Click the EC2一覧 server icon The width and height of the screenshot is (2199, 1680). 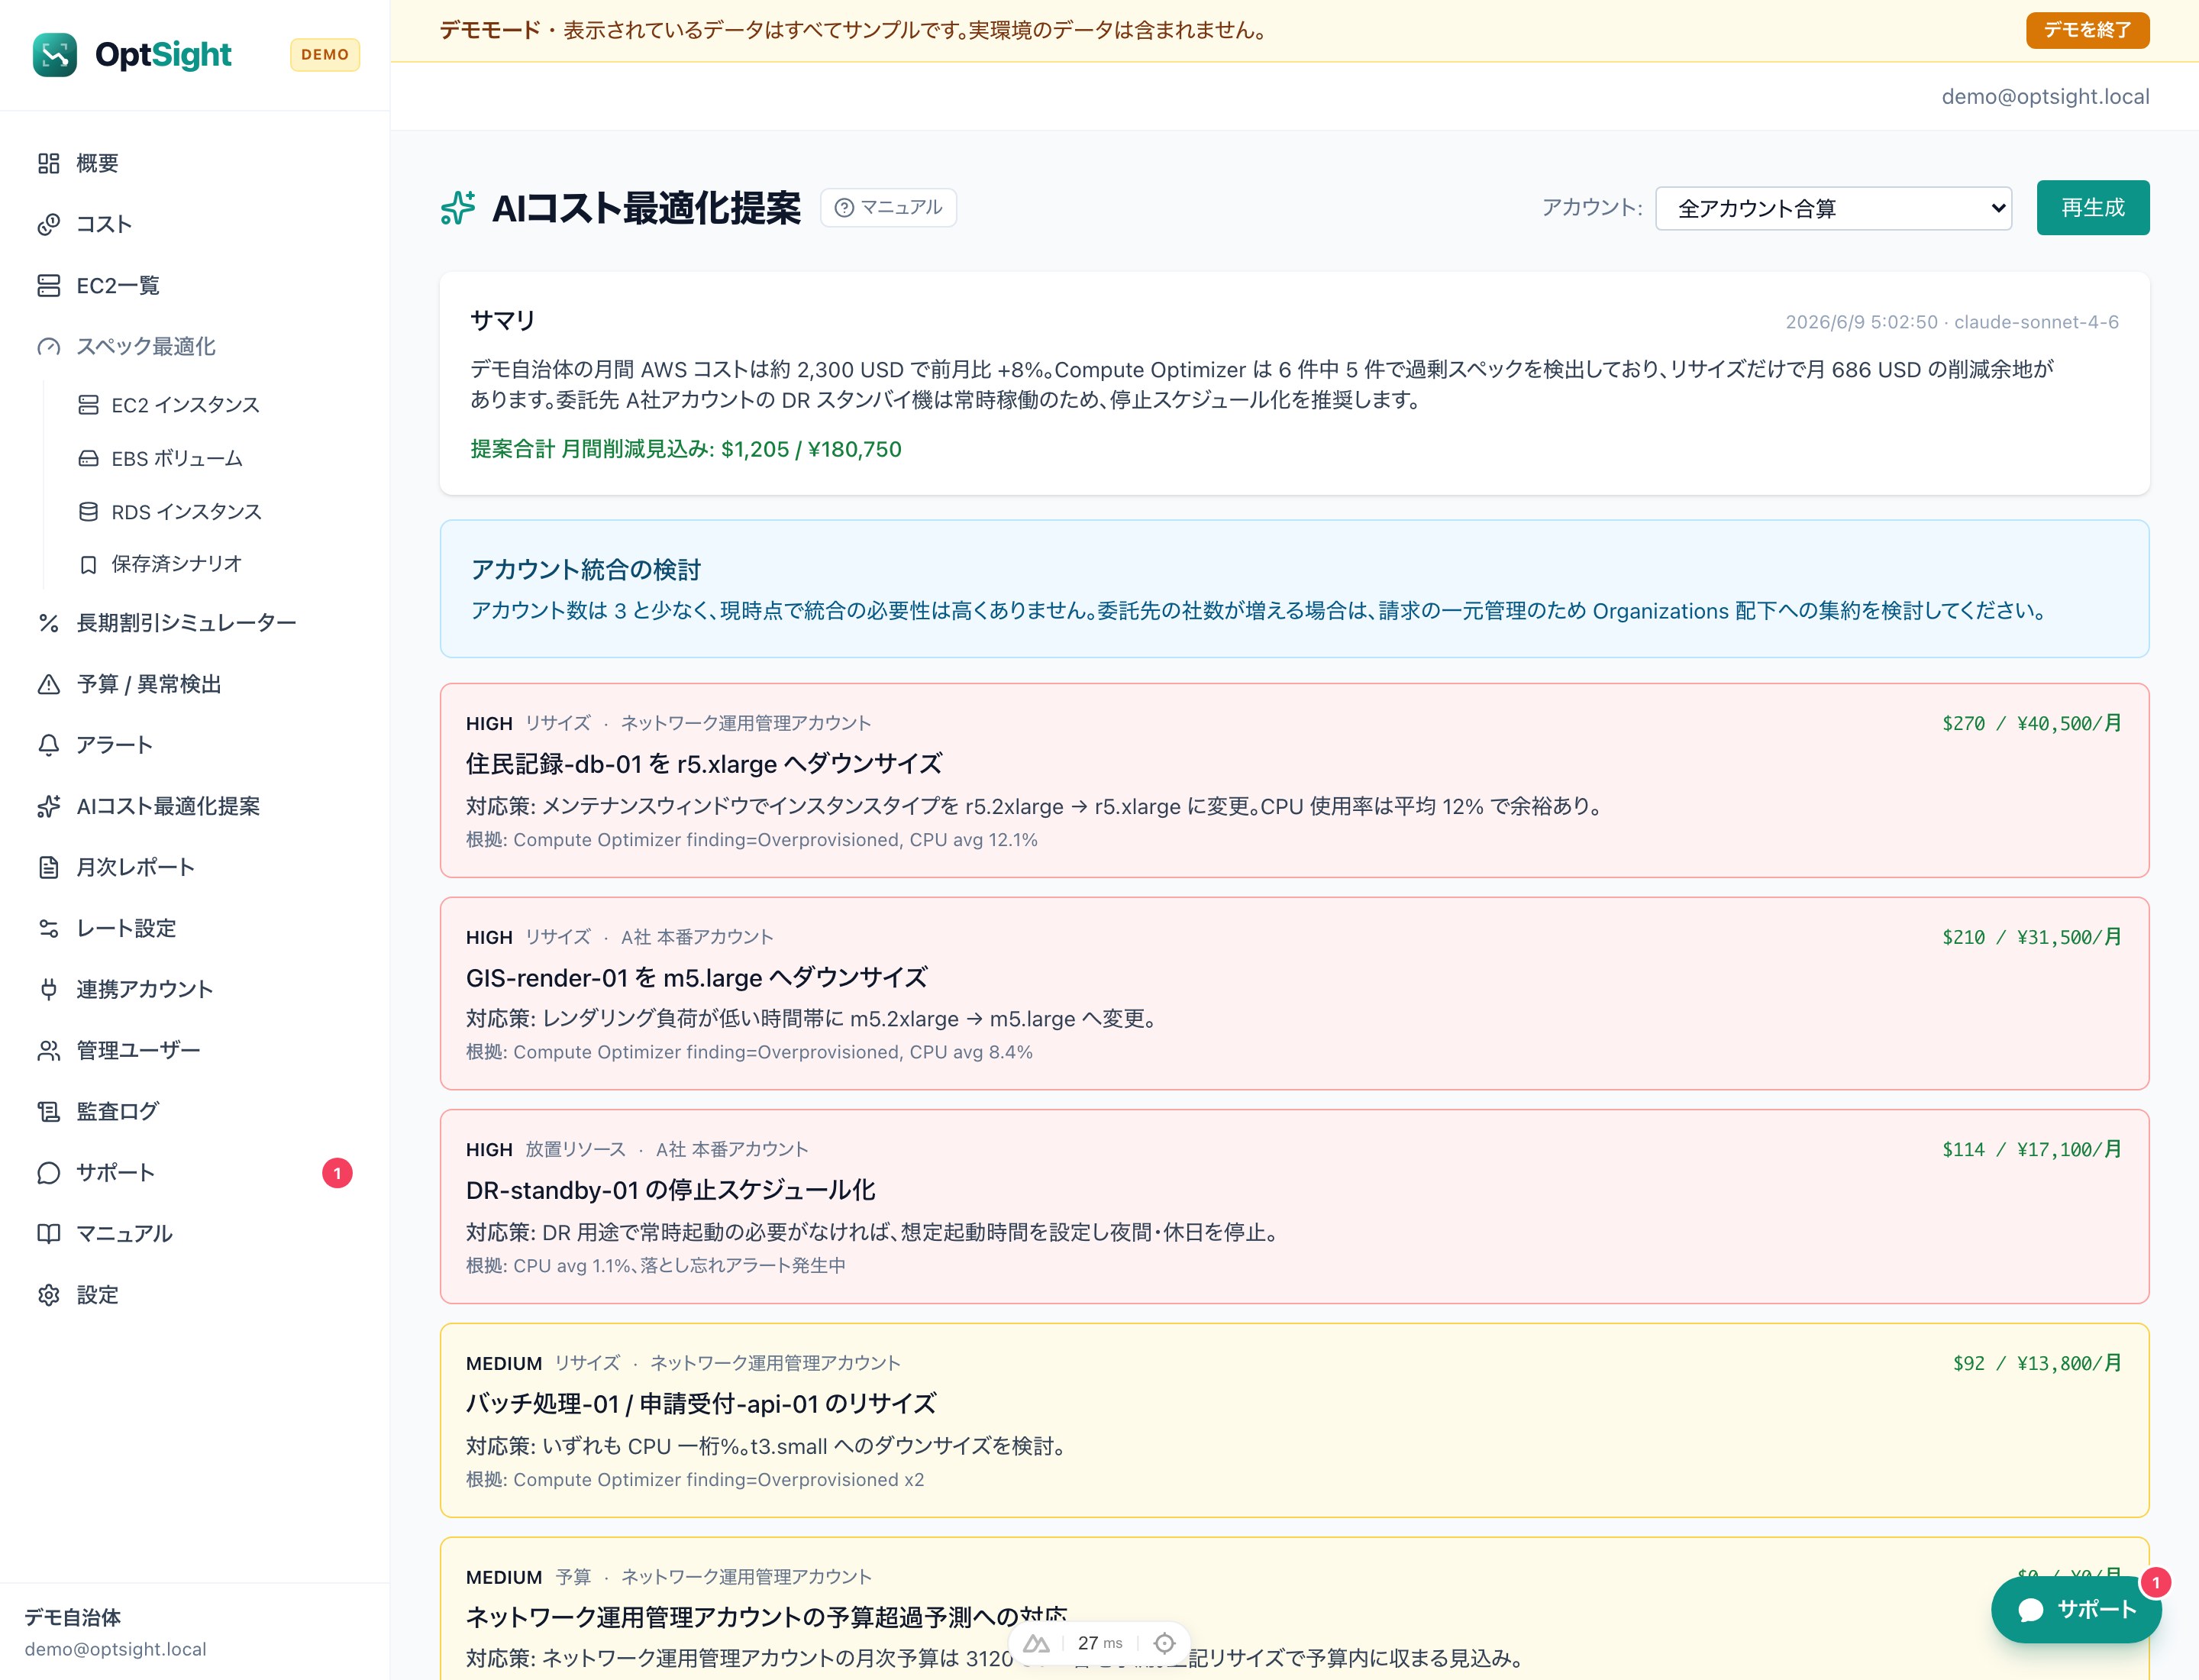tap(49, 285)
